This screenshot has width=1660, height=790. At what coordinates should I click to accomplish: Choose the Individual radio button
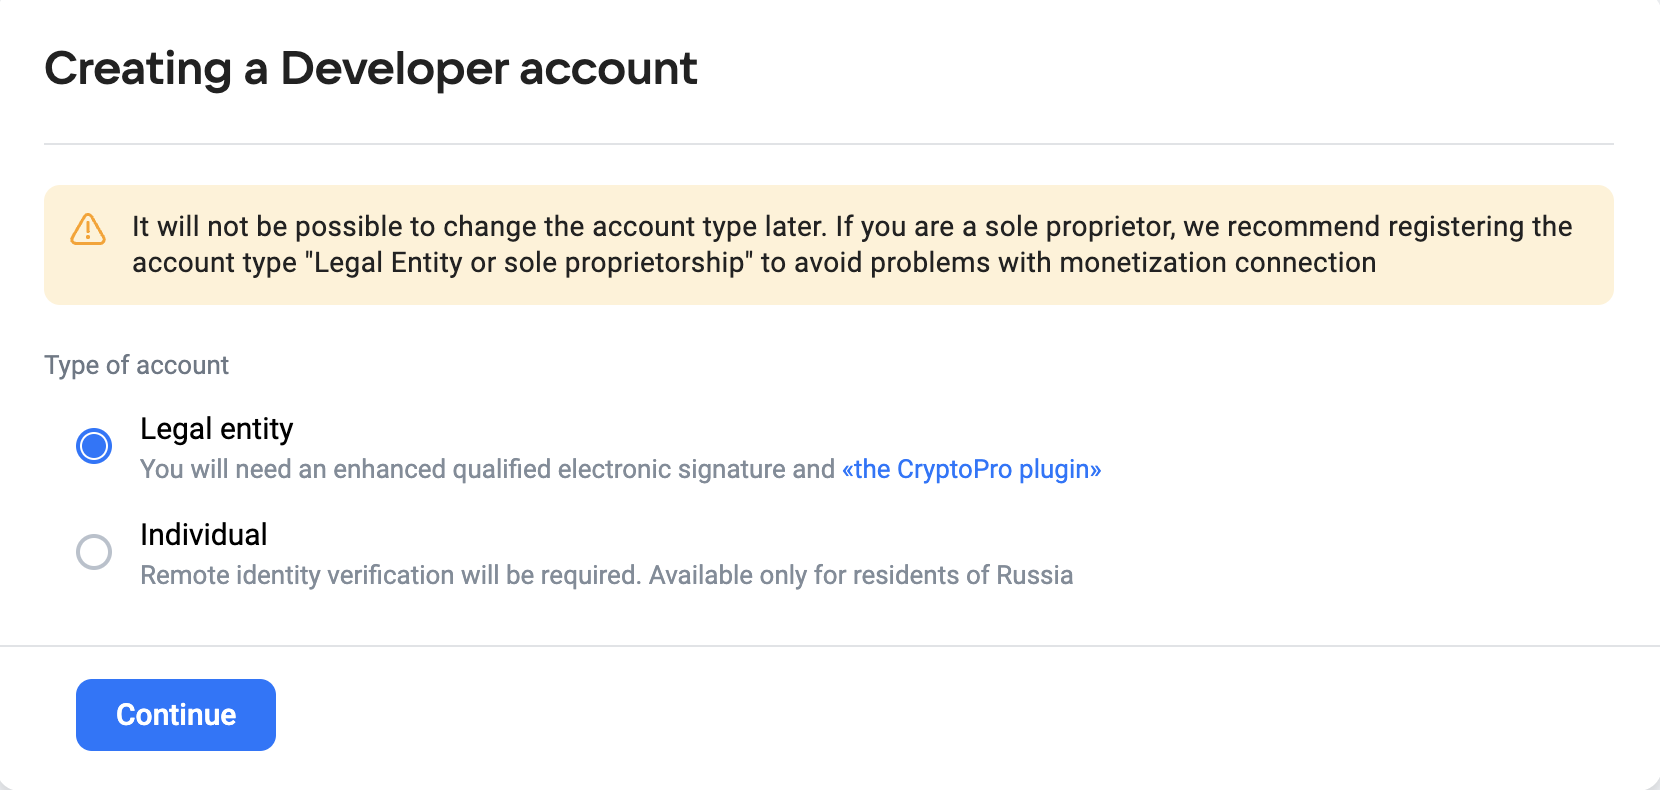coord(94,552)
